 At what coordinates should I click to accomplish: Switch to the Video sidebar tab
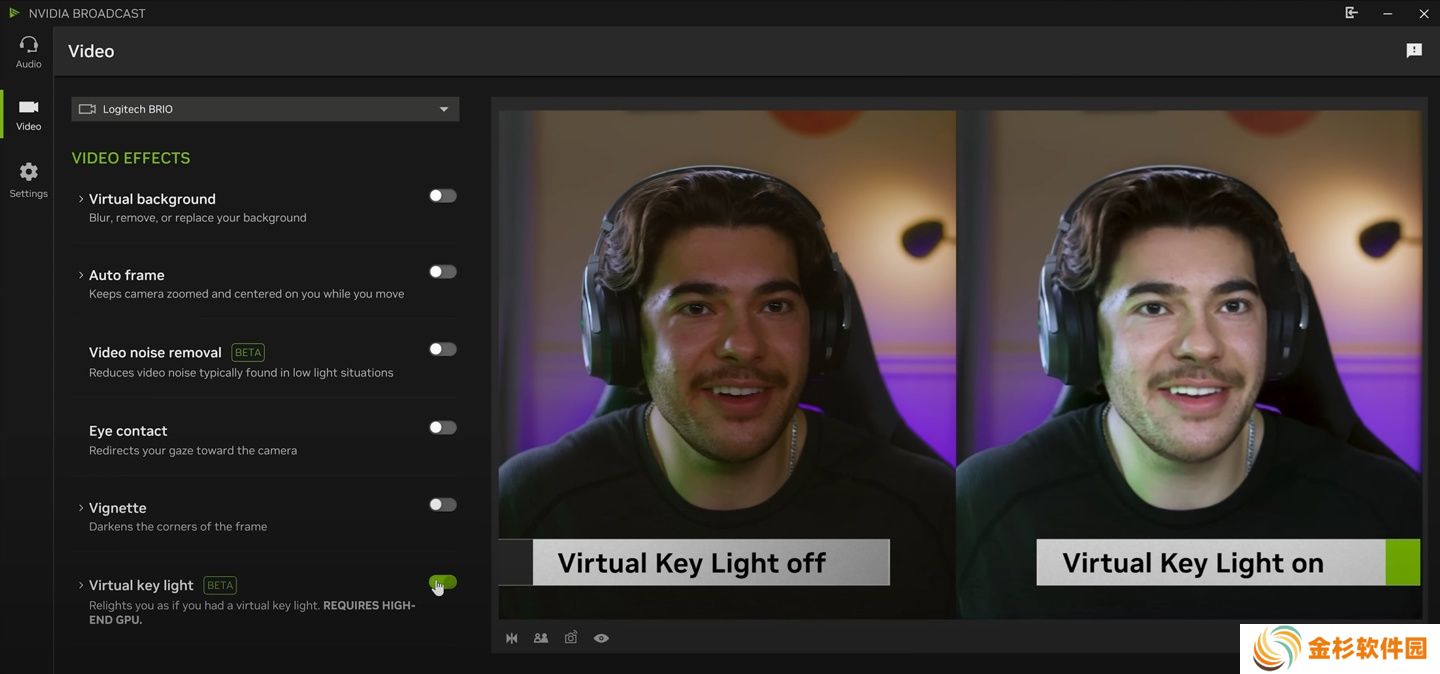coord(28,114)
